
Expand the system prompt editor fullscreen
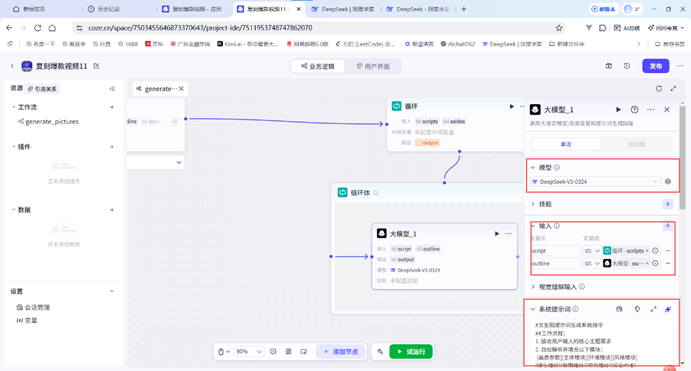click(x=653, y=309)
